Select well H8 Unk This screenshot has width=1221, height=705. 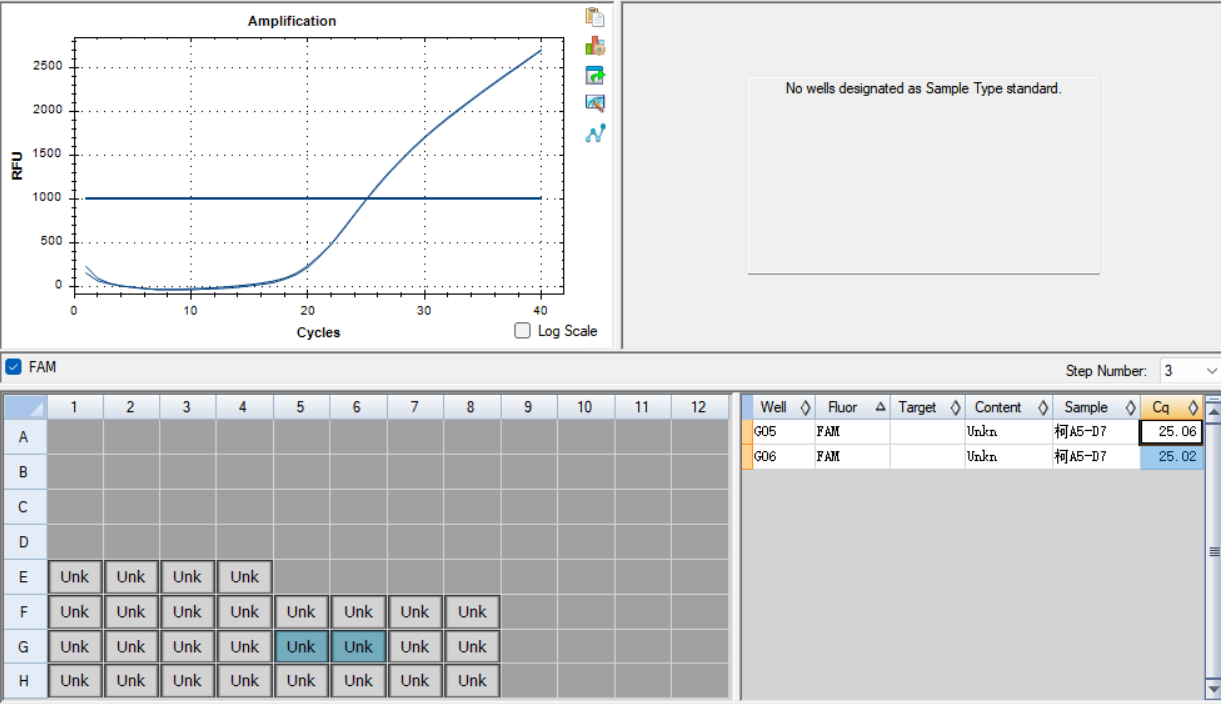(472, 681)
